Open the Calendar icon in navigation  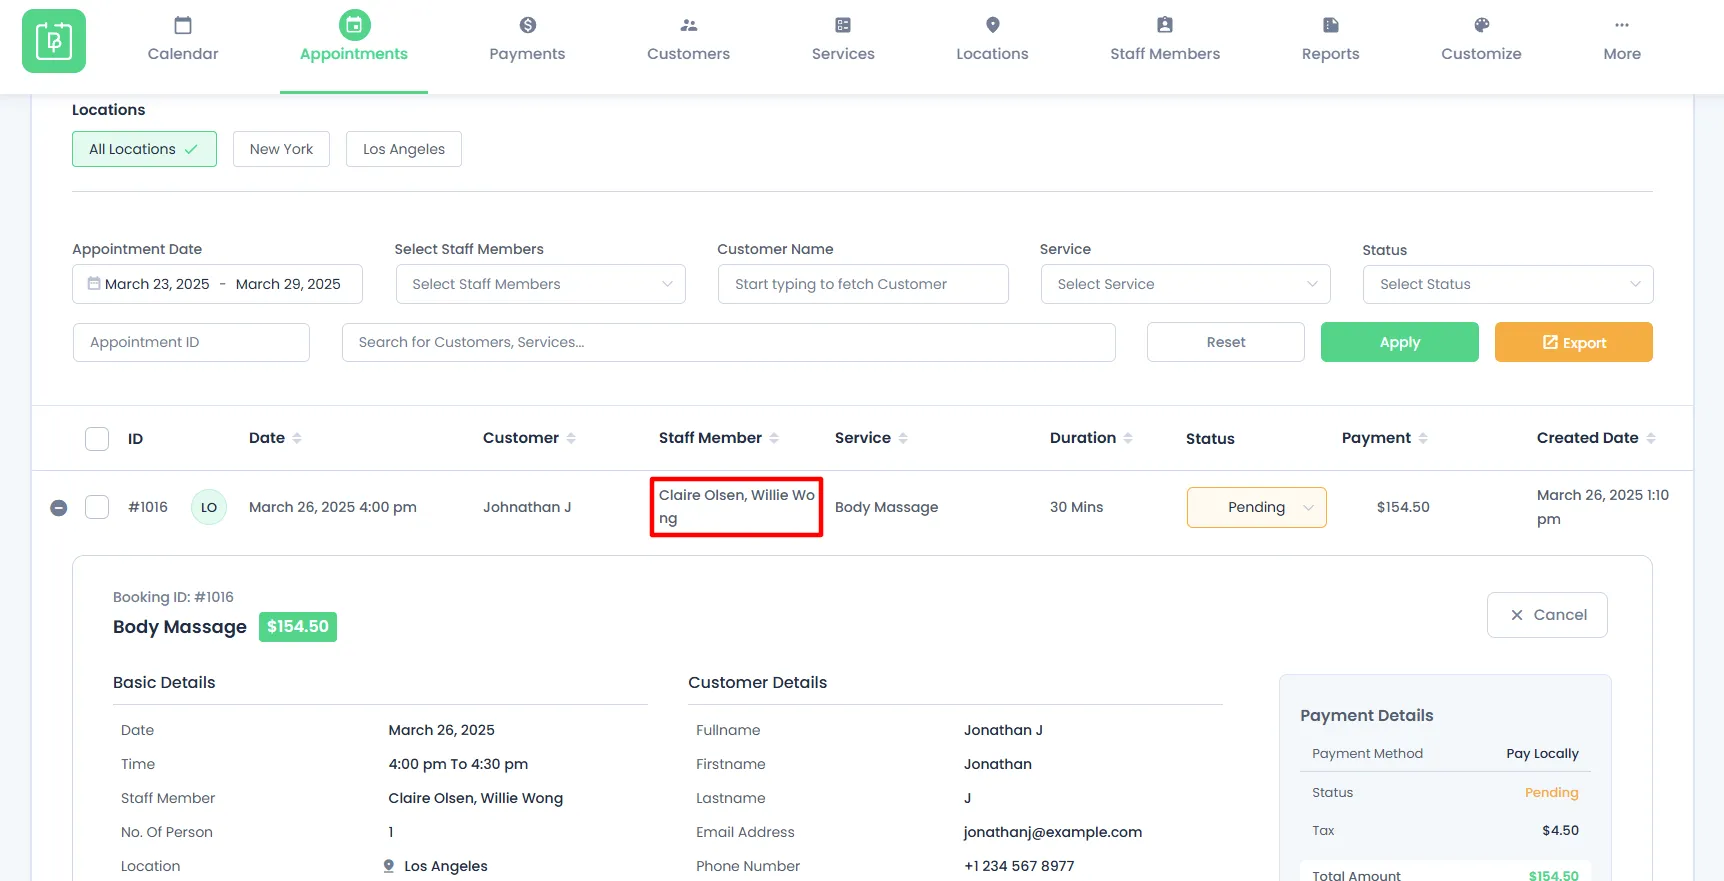click(183, 25)
